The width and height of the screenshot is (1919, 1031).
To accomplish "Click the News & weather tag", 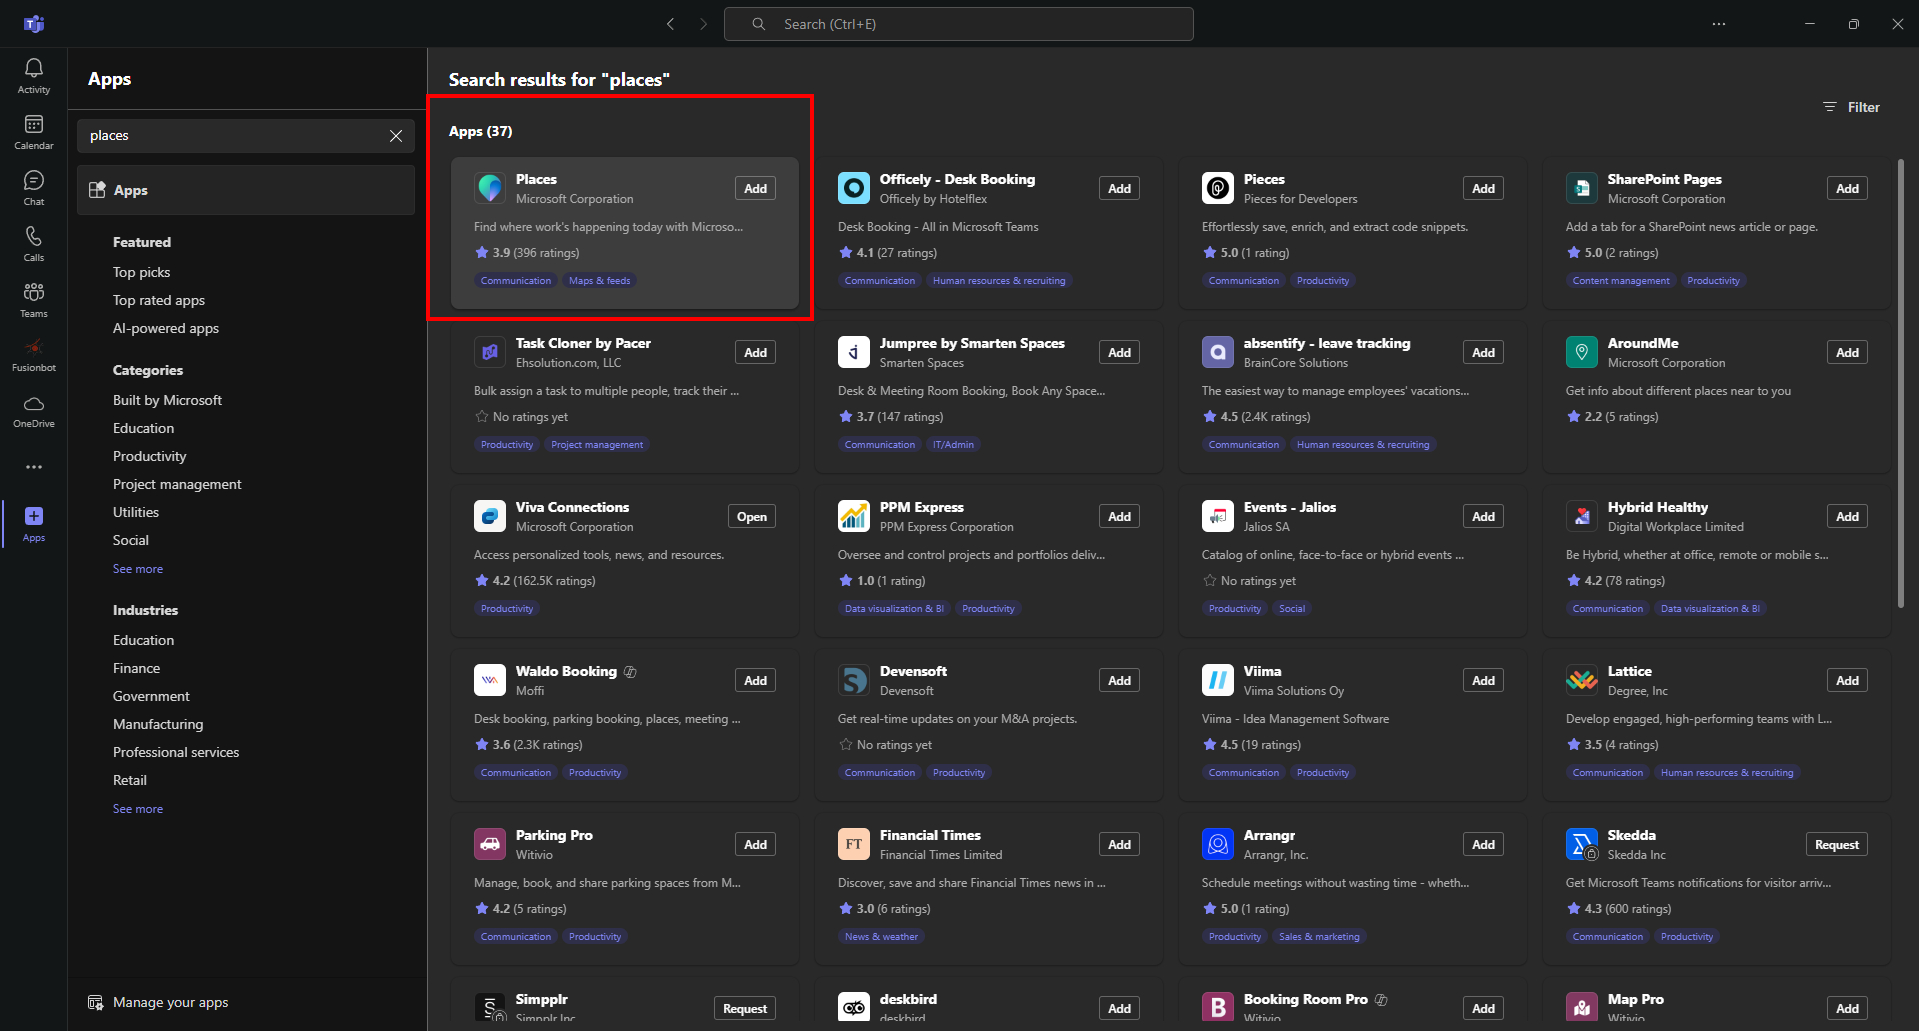I will [881, 937].
